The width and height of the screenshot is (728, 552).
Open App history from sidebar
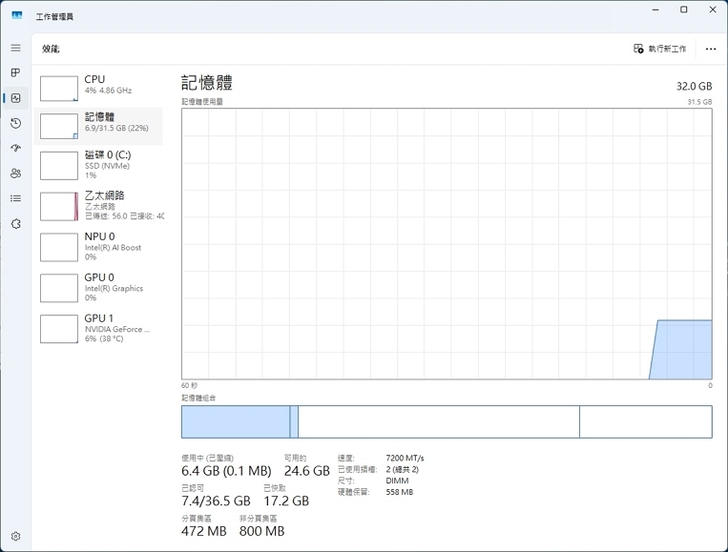pyautogui.click(x=15, y=123)
